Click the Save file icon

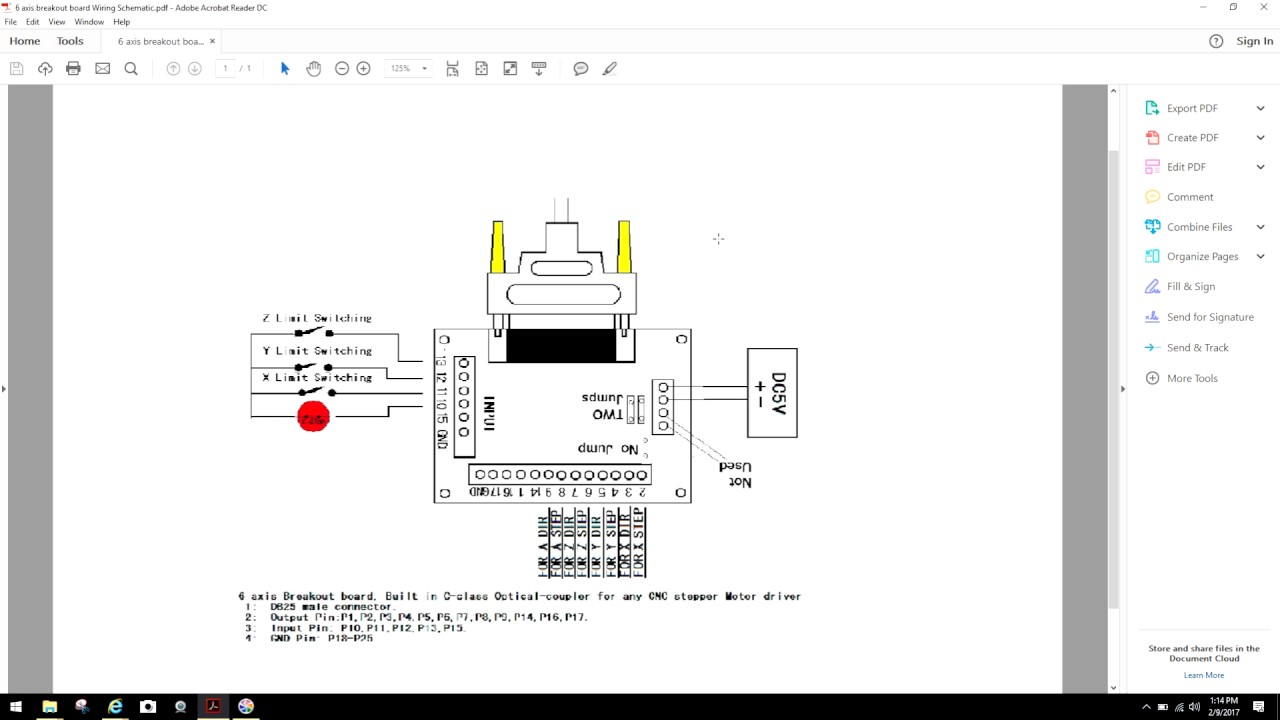point(16,68)
